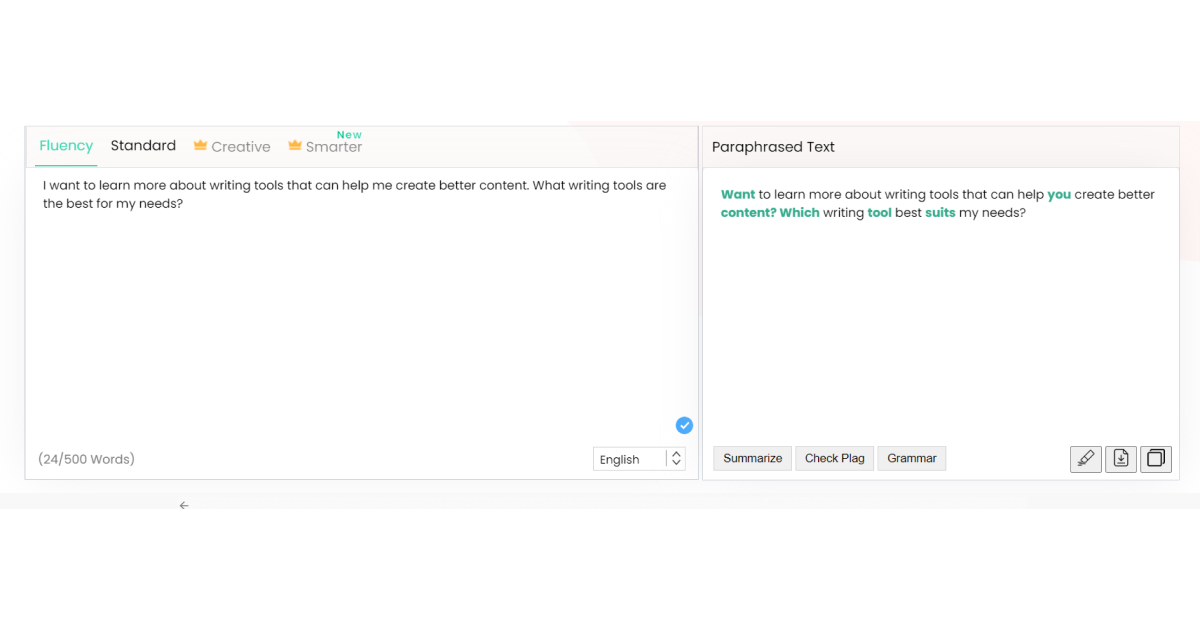Run the Check Plag button
The height and width of the screenshot is (630, 1200).
click(x=834, y=458)
